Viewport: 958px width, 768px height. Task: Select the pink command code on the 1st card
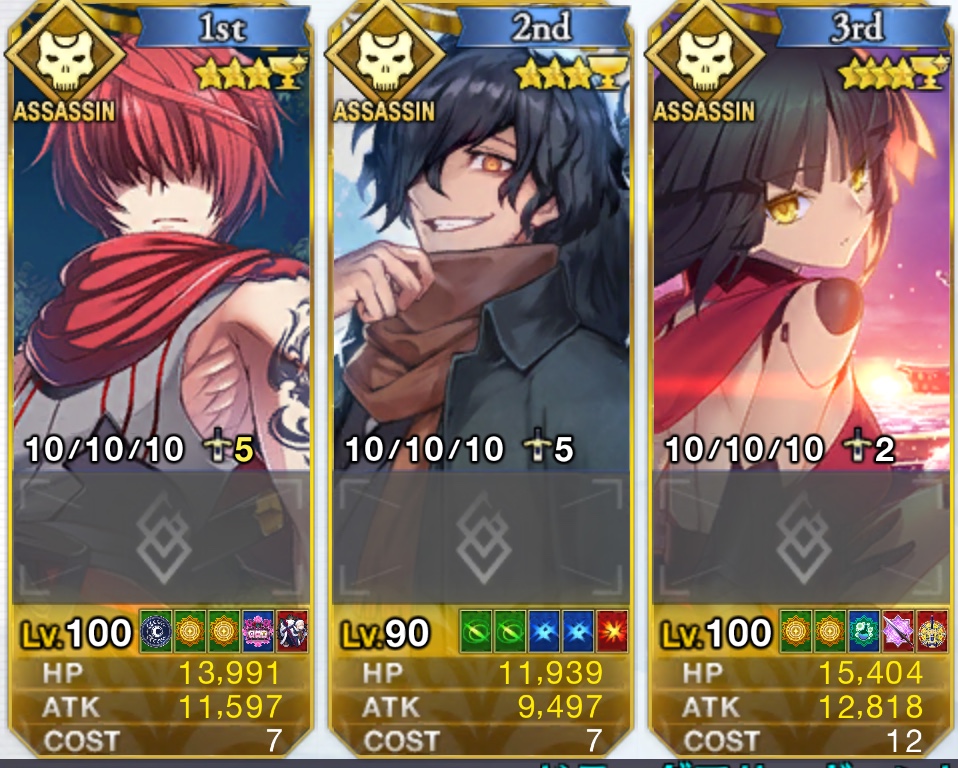coord(258,632)
